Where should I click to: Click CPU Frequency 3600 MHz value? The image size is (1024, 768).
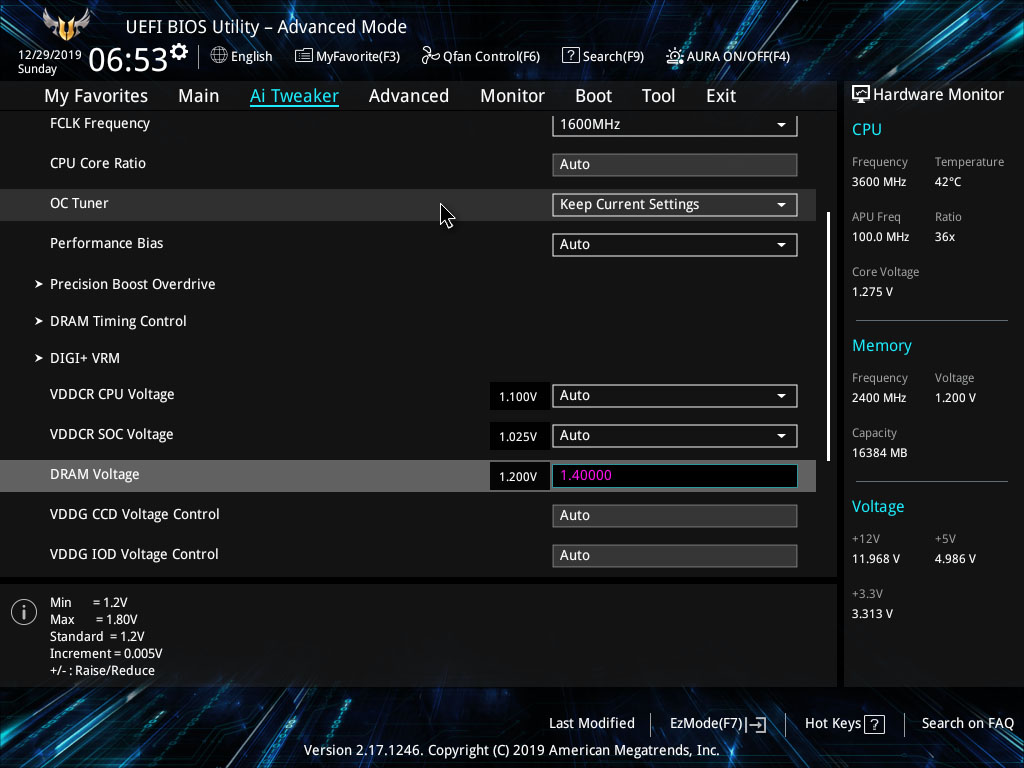[x=879, y=182]
